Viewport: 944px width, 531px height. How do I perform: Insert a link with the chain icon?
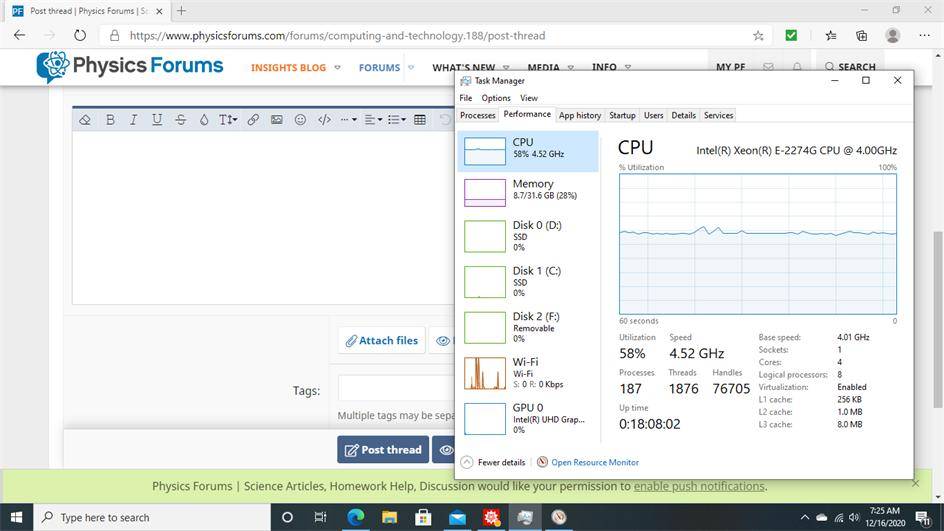pos(253,120)
